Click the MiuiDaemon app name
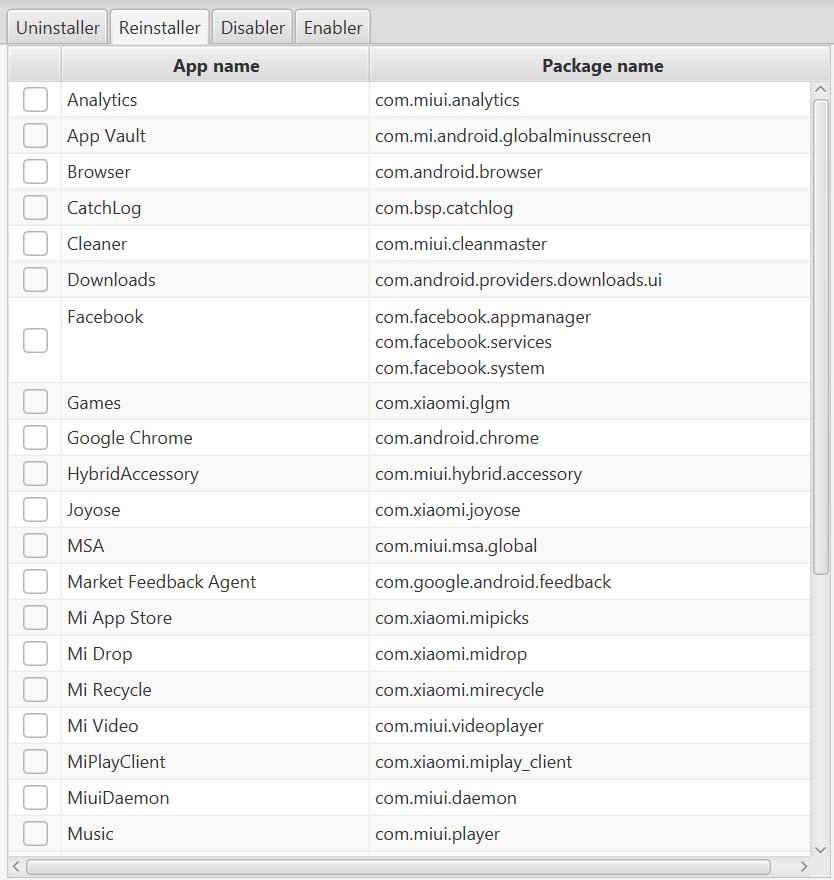 click(x=118, y=797)
